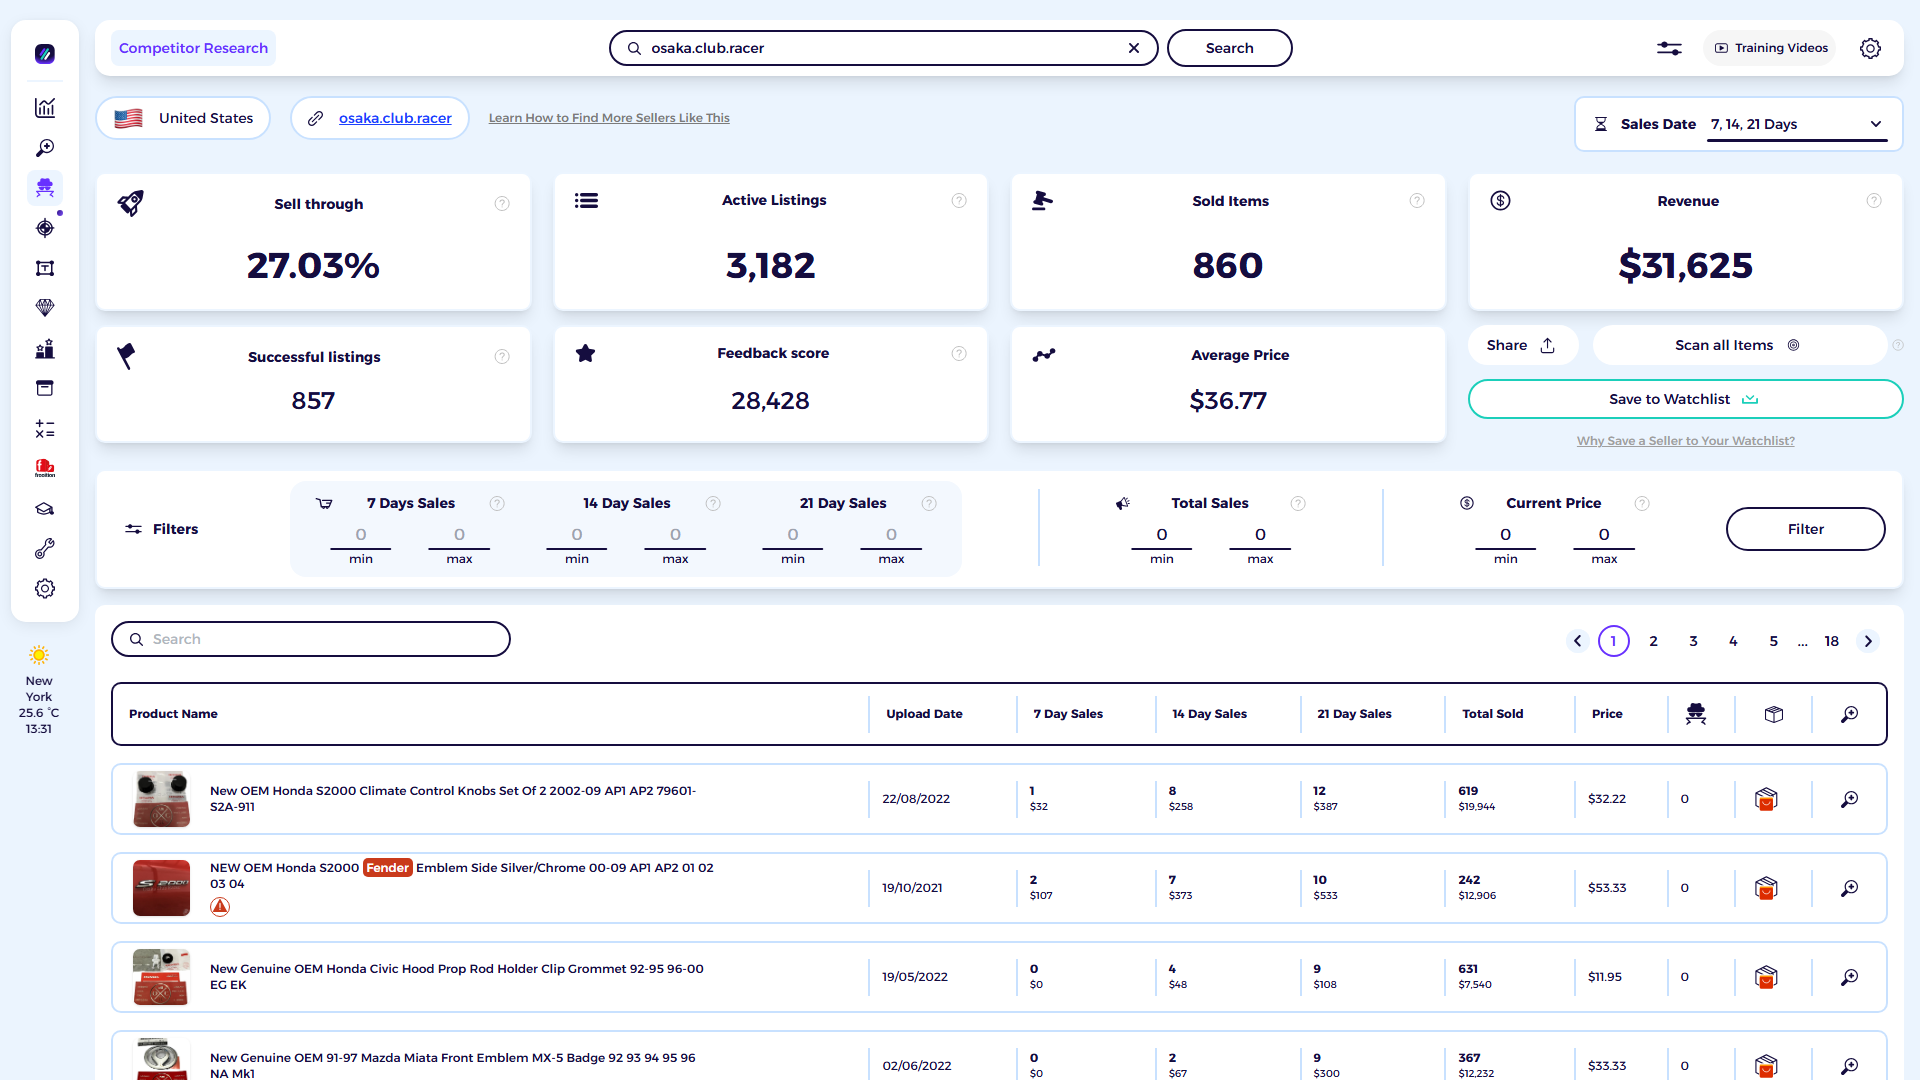The image size is (1920, 1080).
Task: Go to the next results page arrow
Action: click(x=1868, y=641)
